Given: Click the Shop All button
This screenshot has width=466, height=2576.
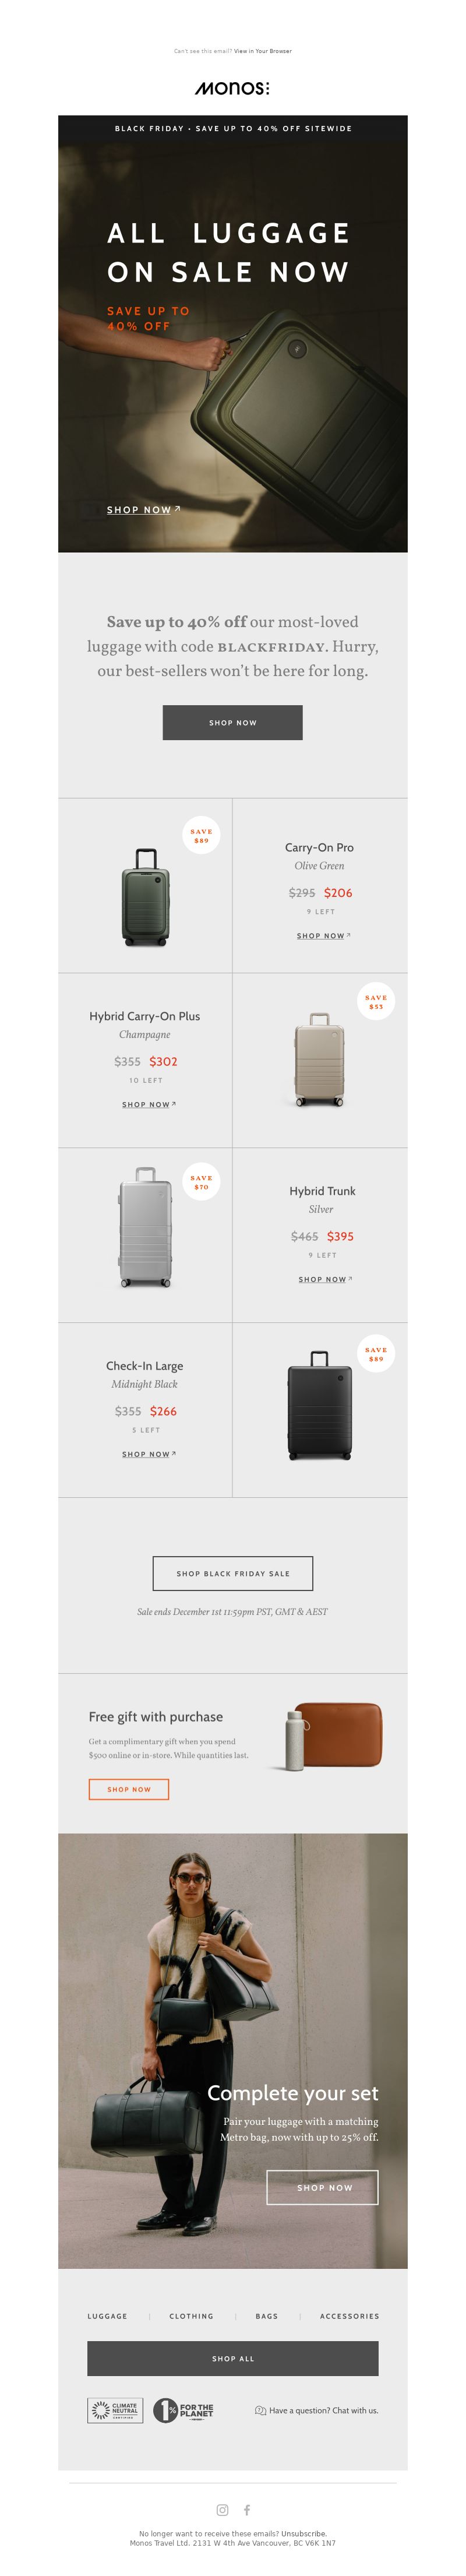Looking at the screenshot, I should click(x=232, y=2358).
